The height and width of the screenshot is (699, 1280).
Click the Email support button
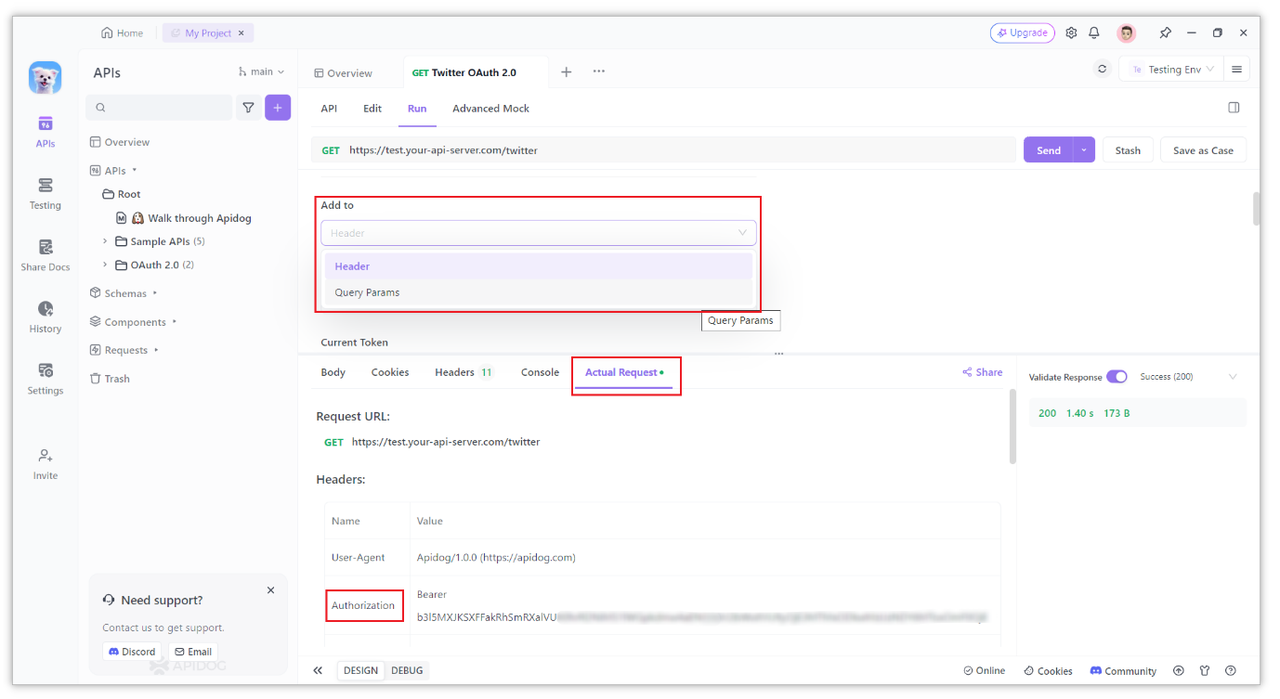(x=193, y=652)
